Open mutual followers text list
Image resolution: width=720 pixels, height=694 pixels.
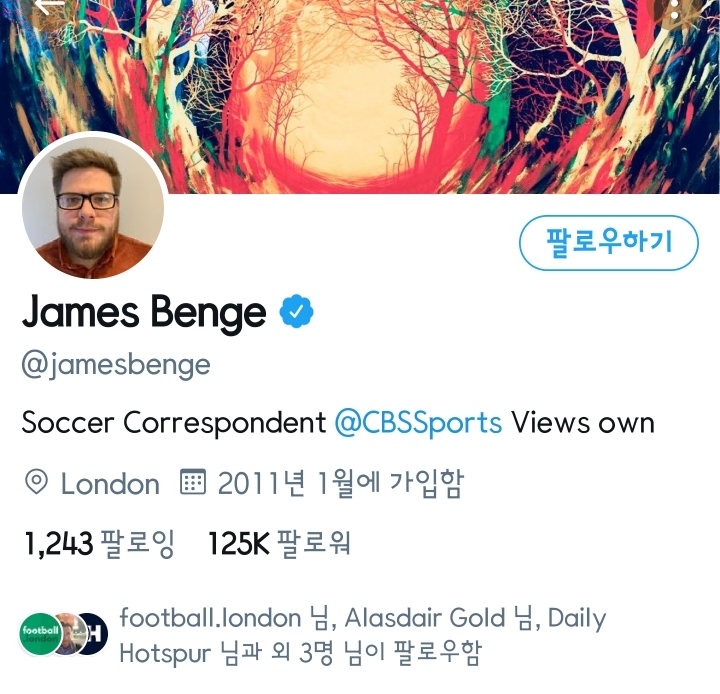pos(363,635)
